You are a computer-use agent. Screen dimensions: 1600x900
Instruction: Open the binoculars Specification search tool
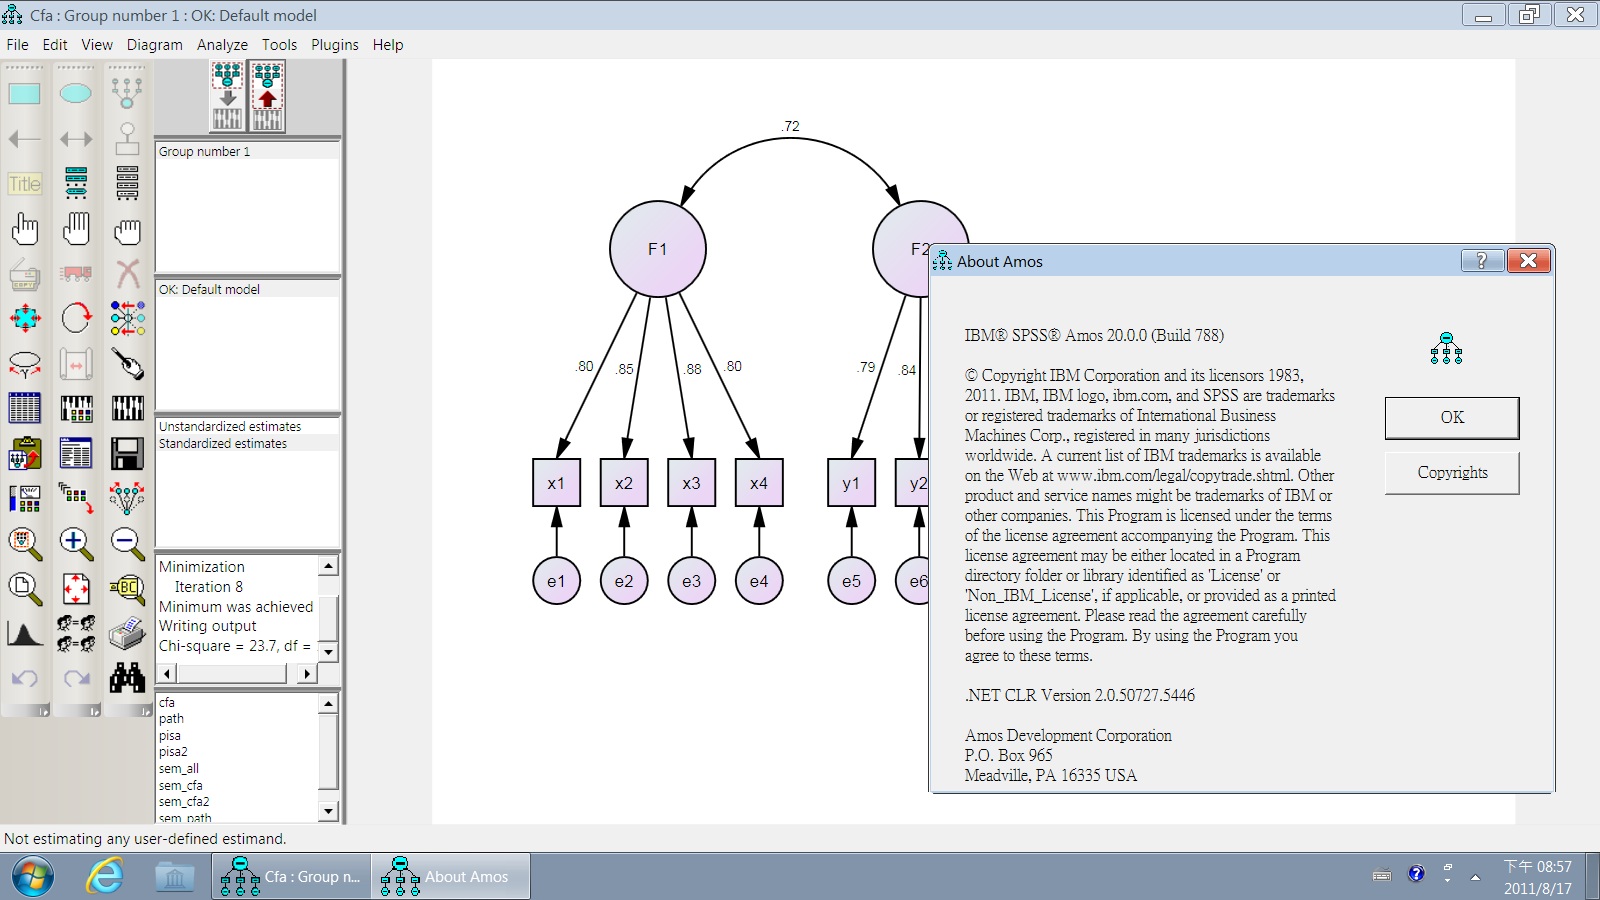pyautogui.click(x=127, y=678)
